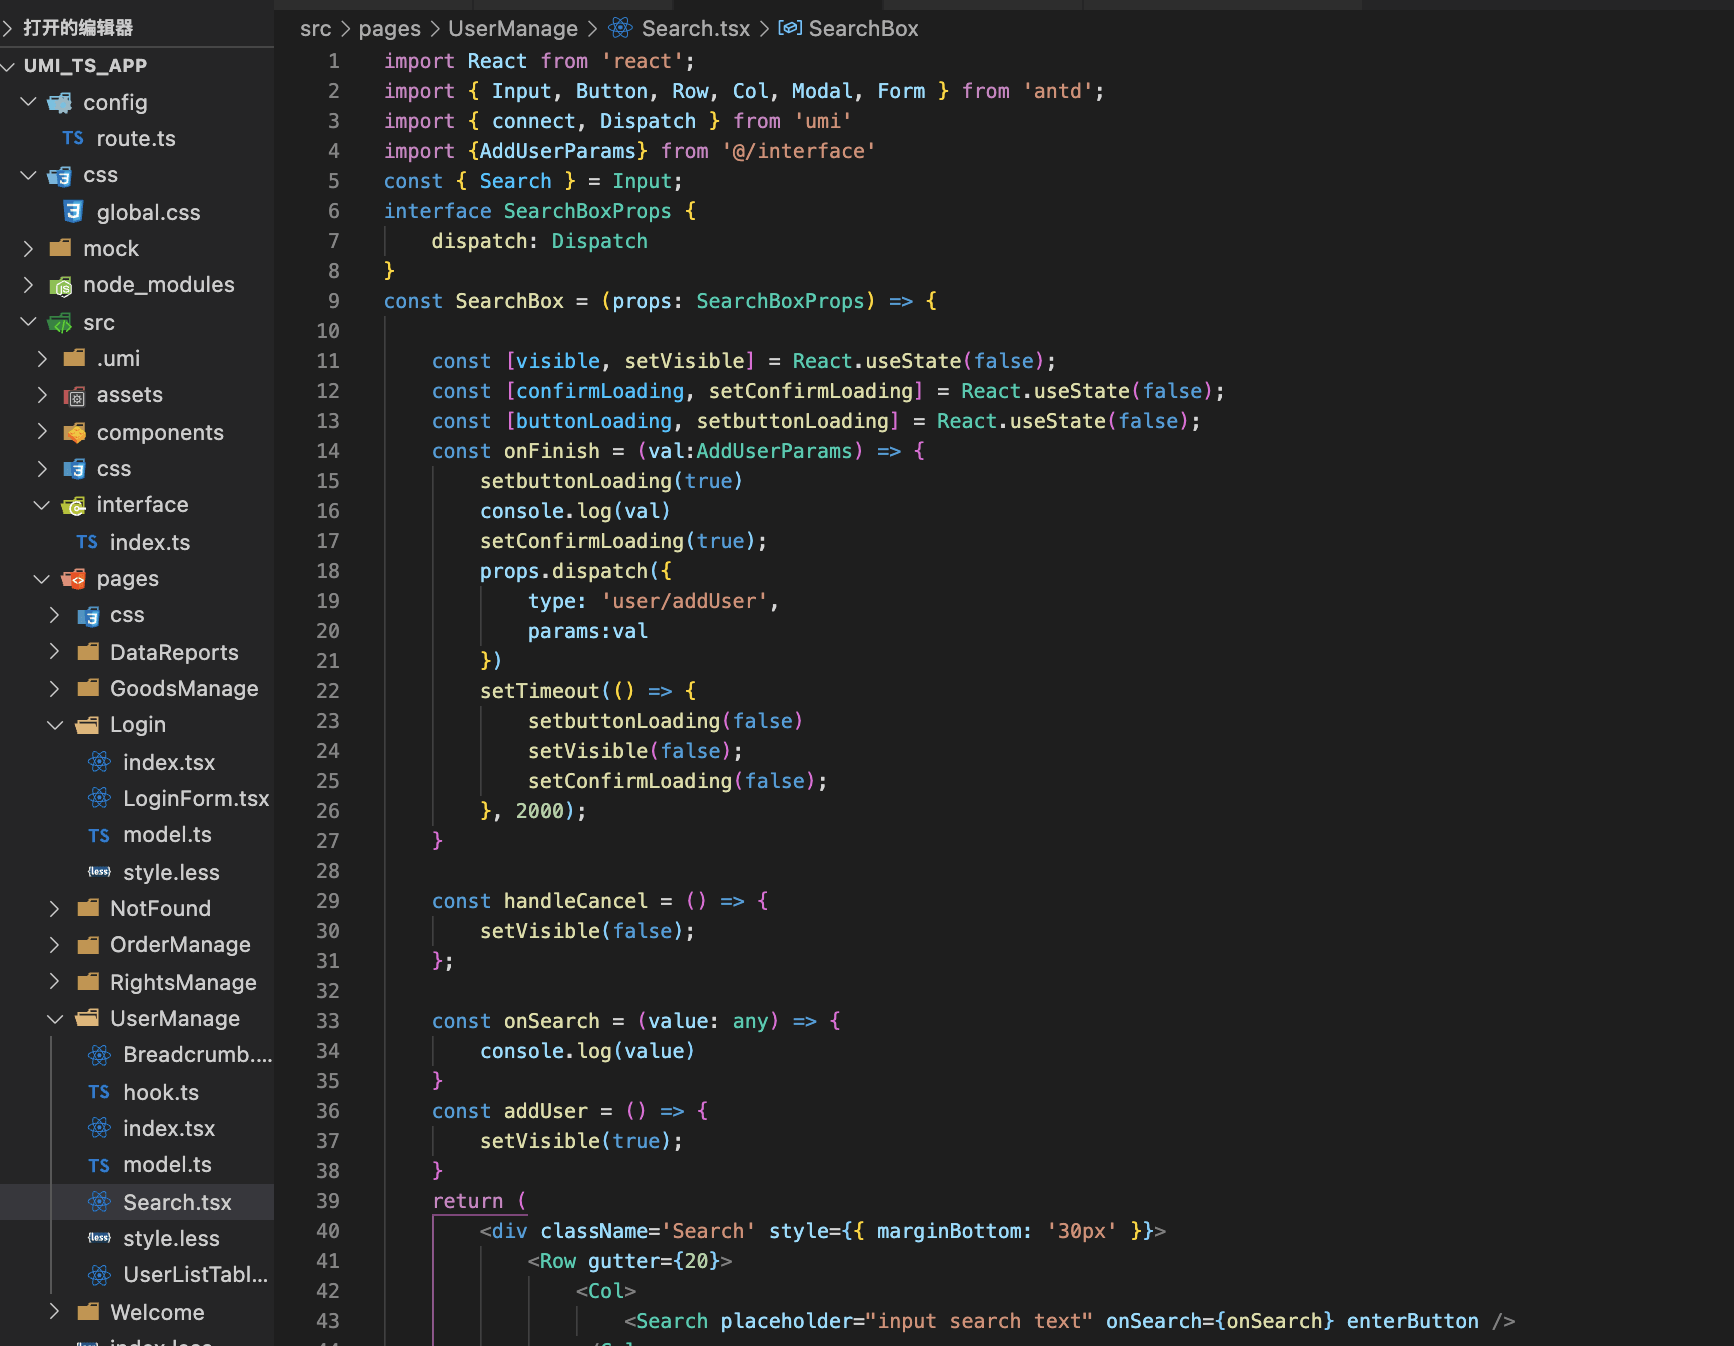Collapse the Login folder chevron
Viewport: 1734px width, 1346px height.
[55, 725]
